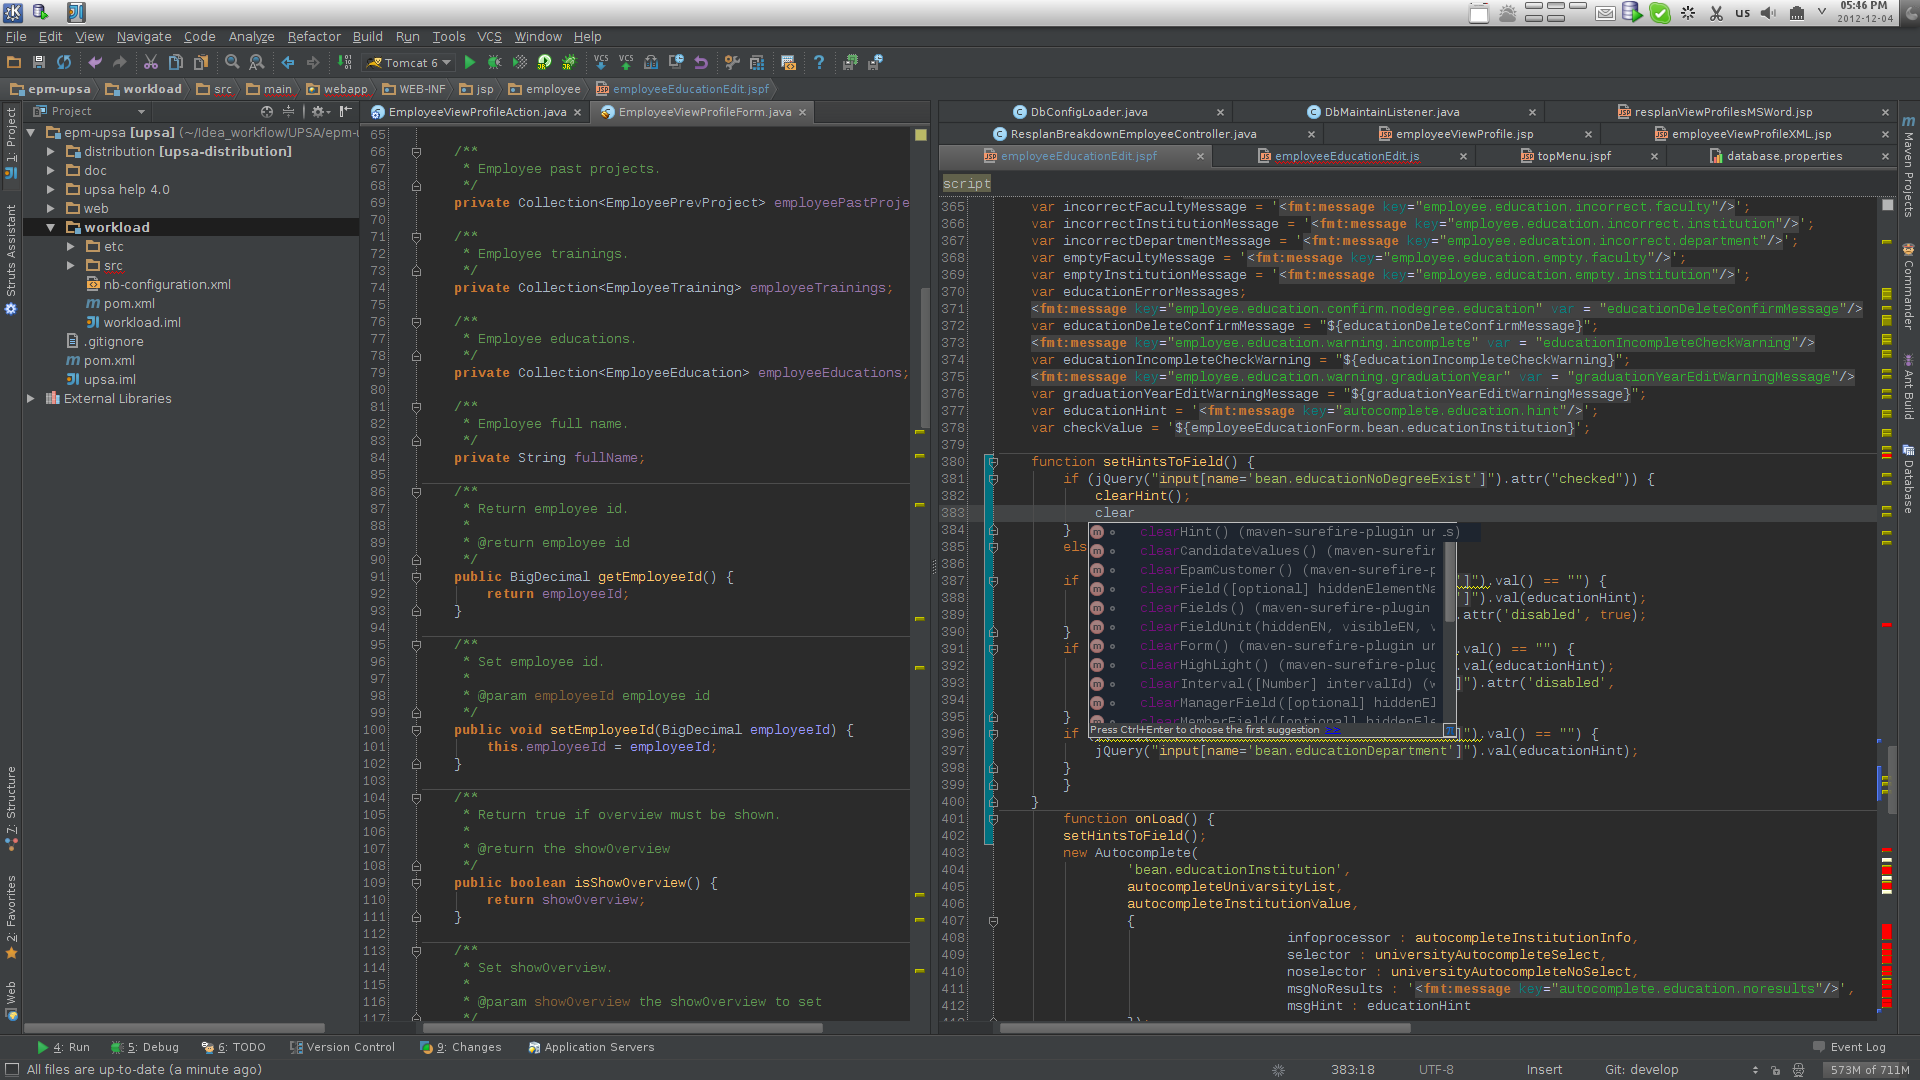Image resolution: width=1920 pixels, height=1080 pixels.
Task: Toggle the tool window buttons icon in bottom-left corner
Action: point(12,1069)
